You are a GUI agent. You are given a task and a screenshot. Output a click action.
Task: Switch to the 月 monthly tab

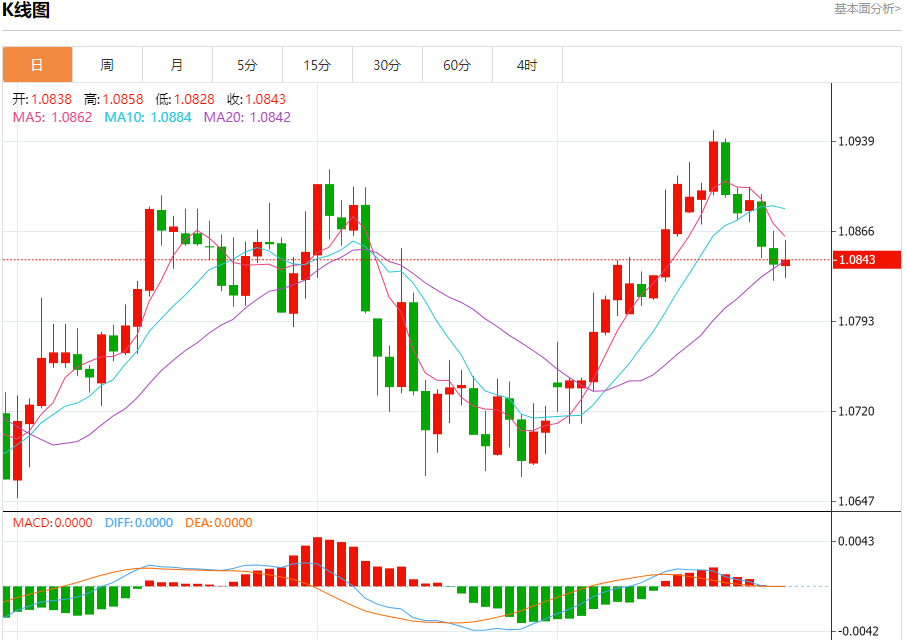coord(178,65)
